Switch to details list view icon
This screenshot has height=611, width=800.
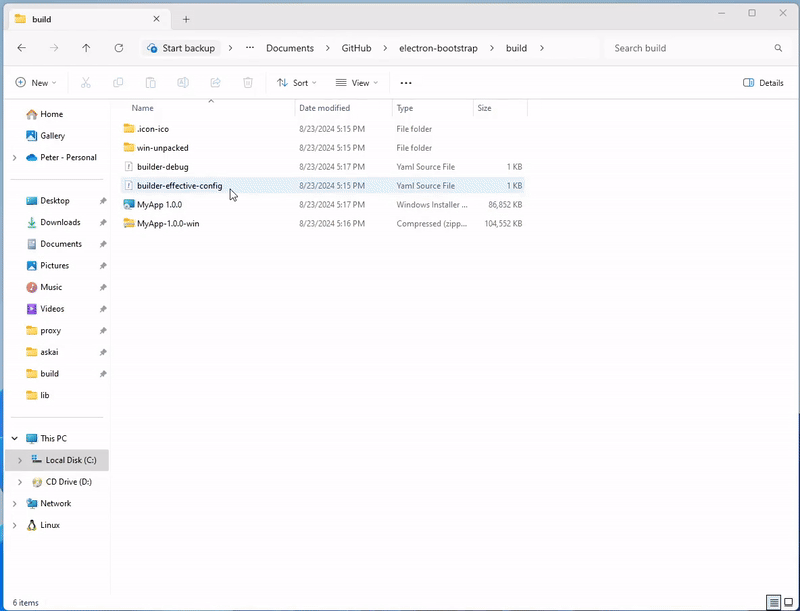pos(774,602)
